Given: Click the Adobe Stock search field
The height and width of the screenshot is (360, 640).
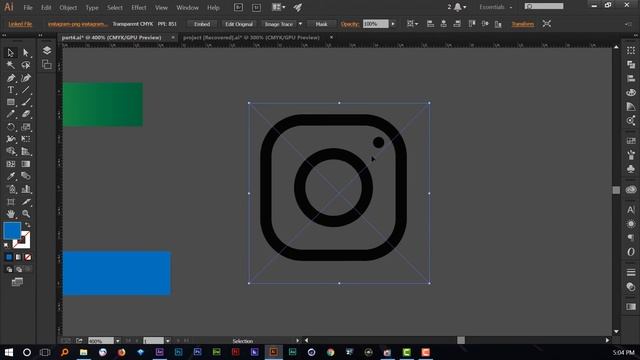Looking at the screenshot, I should [x=544, y=6].
